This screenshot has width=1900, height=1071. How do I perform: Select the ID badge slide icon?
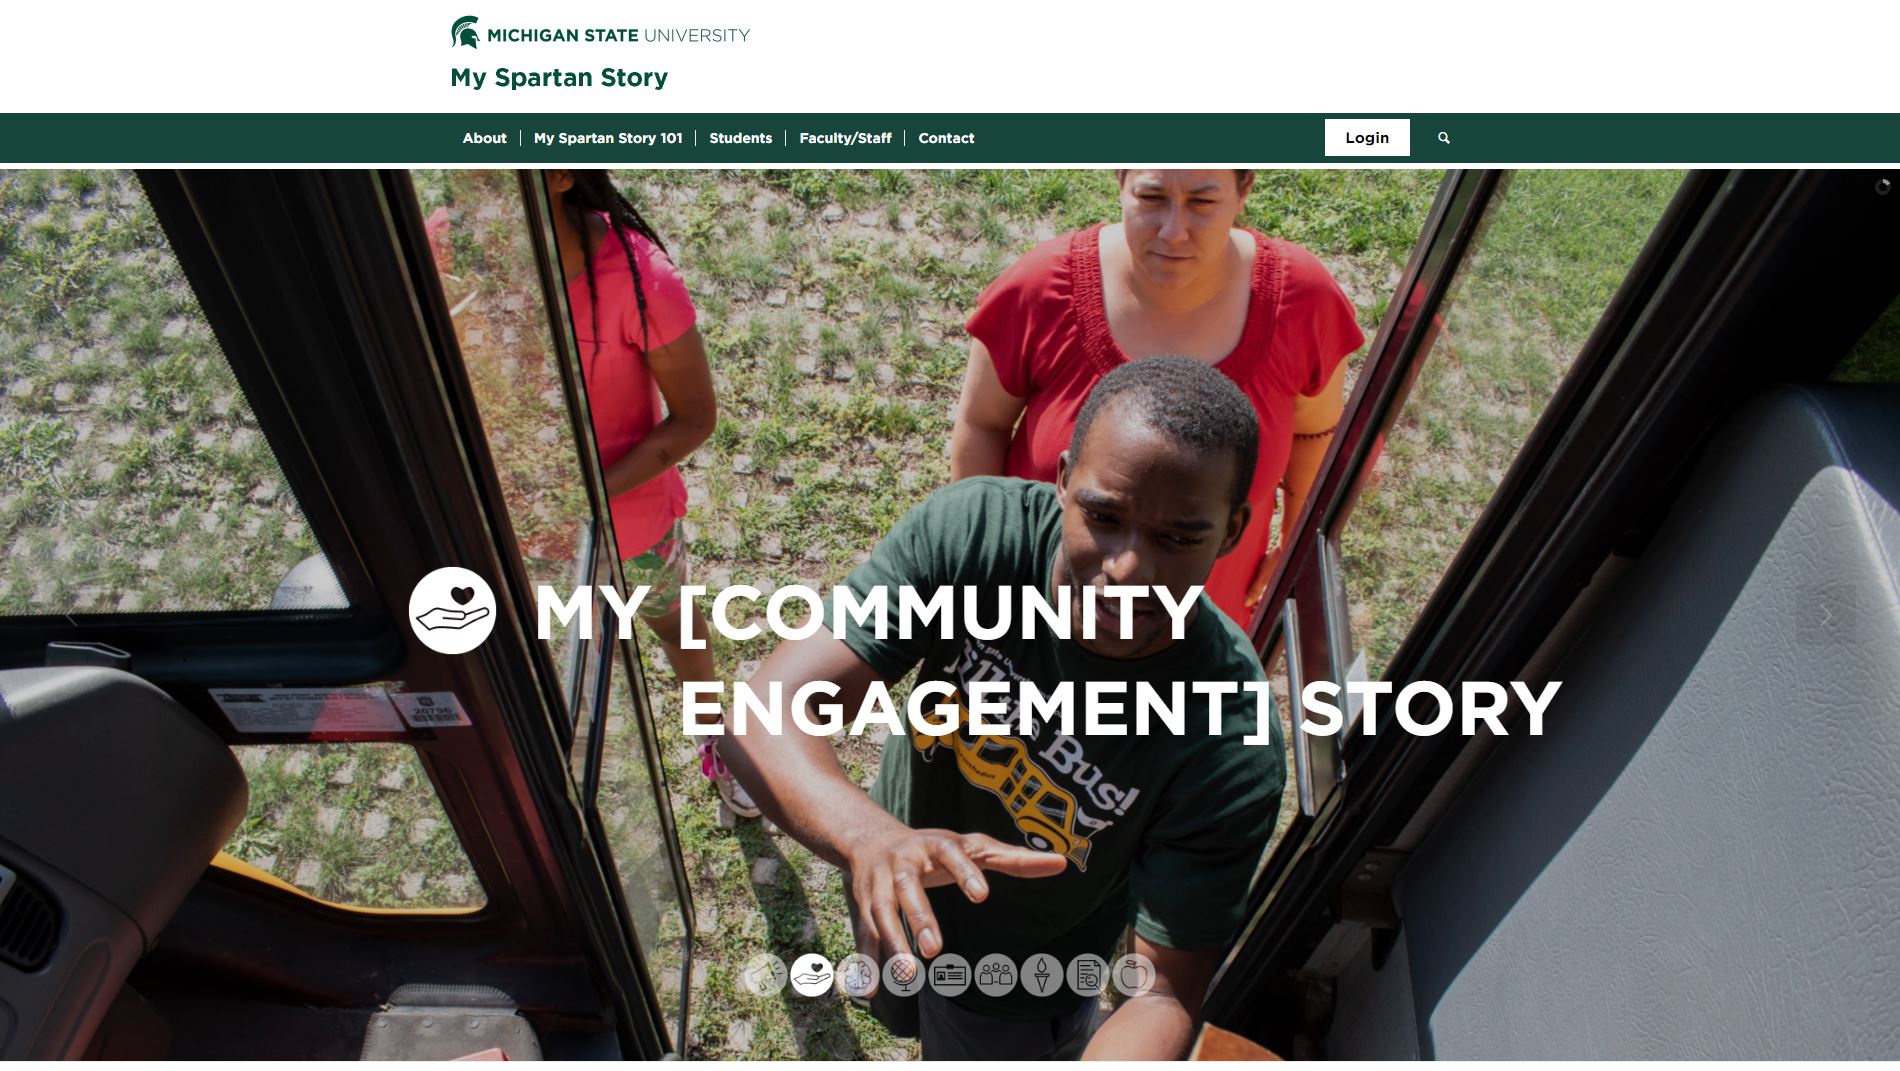[949, 975]
